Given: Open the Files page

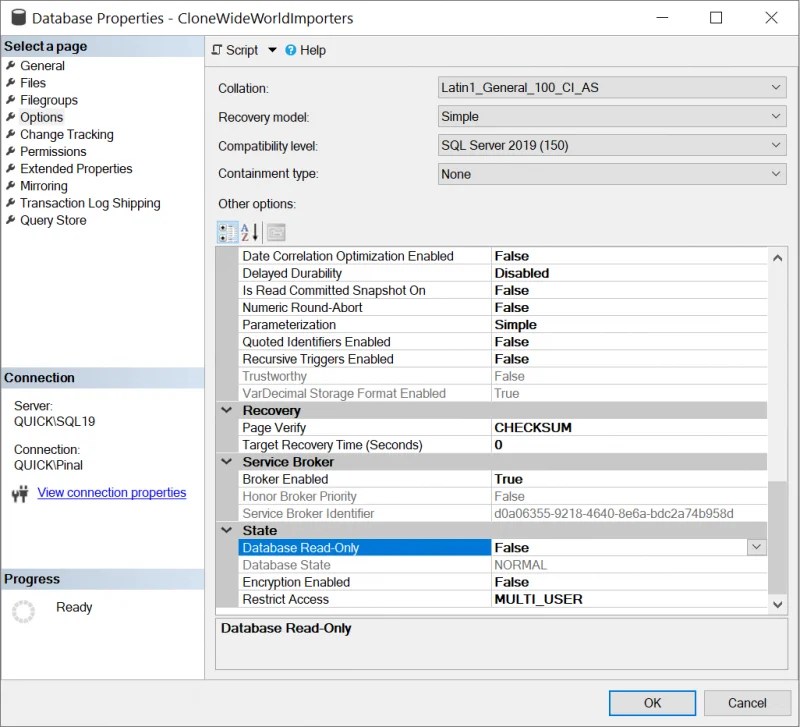Looking at the screenshot, I should tap(33, 83).
